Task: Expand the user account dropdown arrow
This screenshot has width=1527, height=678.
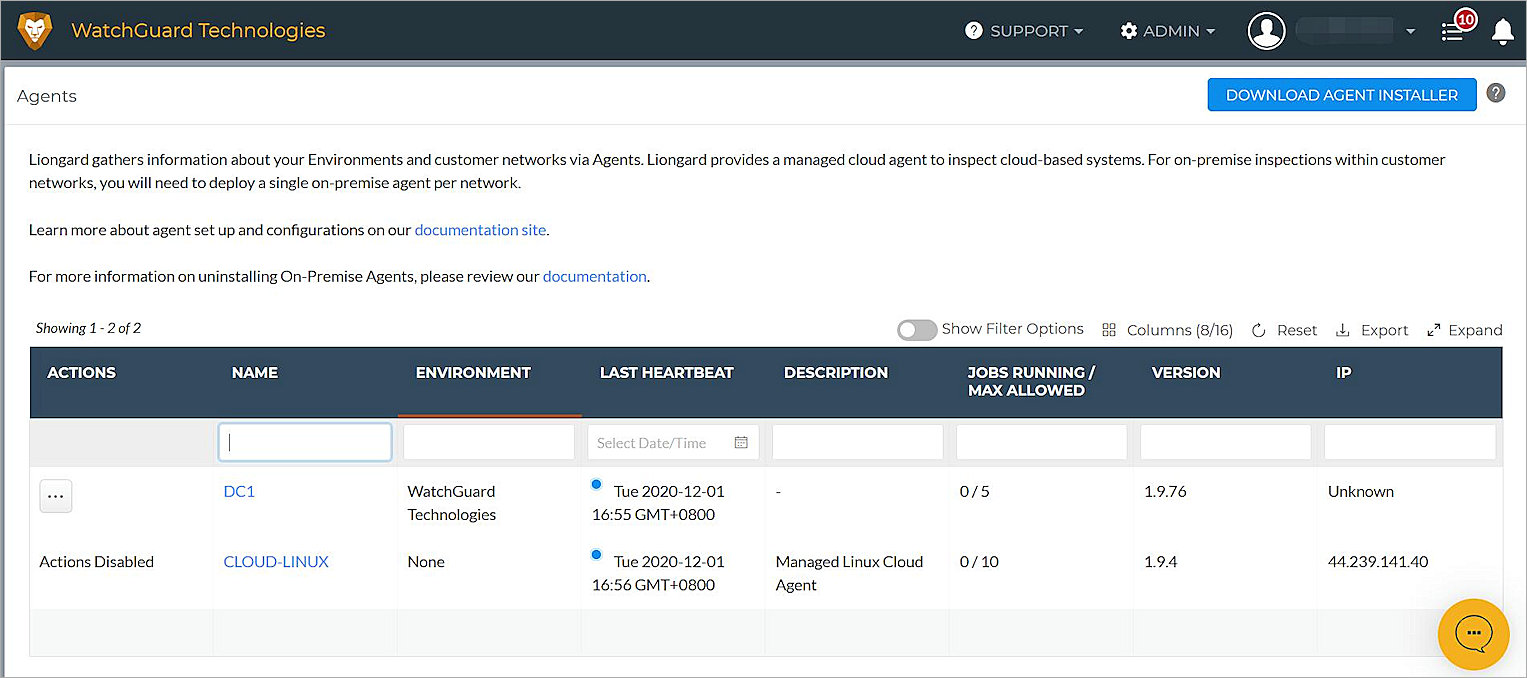Action: (1410, 31)
